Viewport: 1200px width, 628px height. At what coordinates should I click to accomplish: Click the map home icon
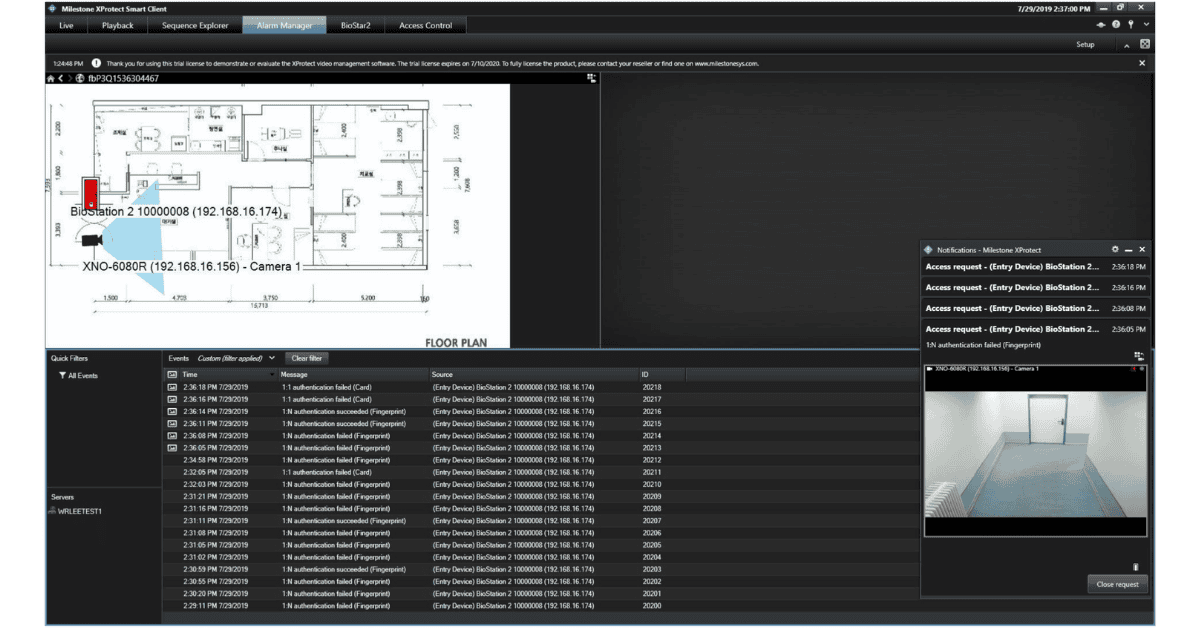coord(51,78)
